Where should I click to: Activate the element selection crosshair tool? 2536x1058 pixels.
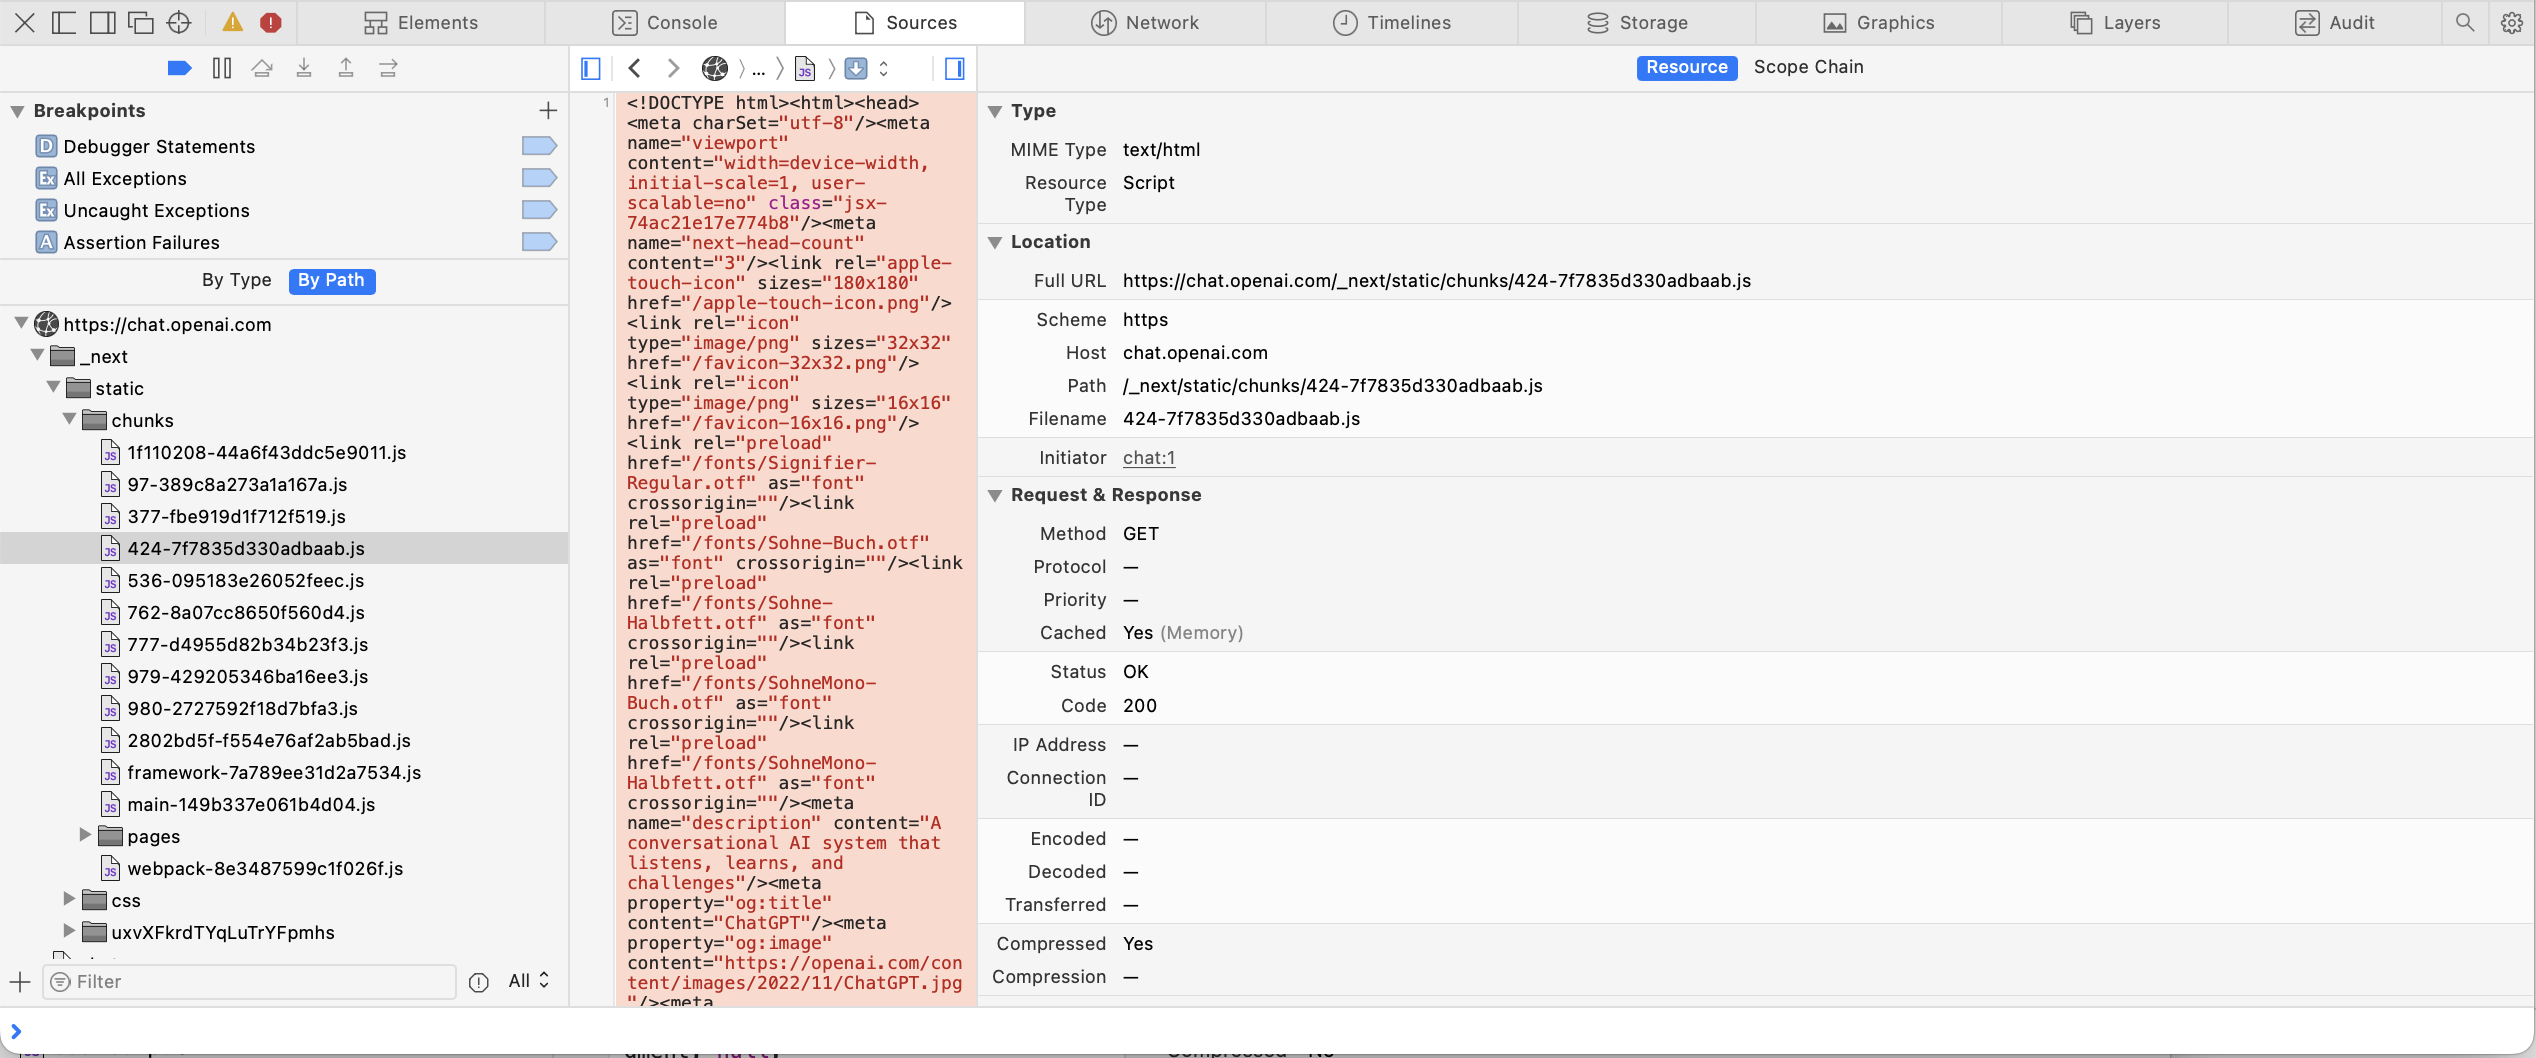point(179,22)
